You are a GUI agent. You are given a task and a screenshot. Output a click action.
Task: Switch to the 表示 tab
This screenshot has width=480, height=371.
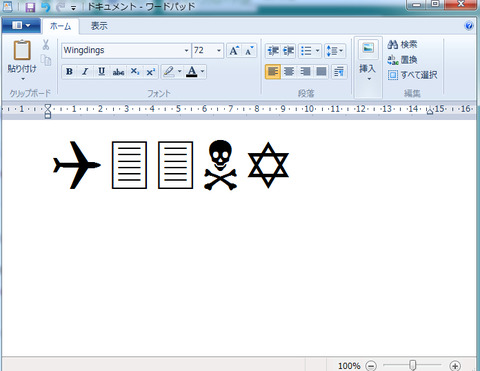tap(99, 26)
